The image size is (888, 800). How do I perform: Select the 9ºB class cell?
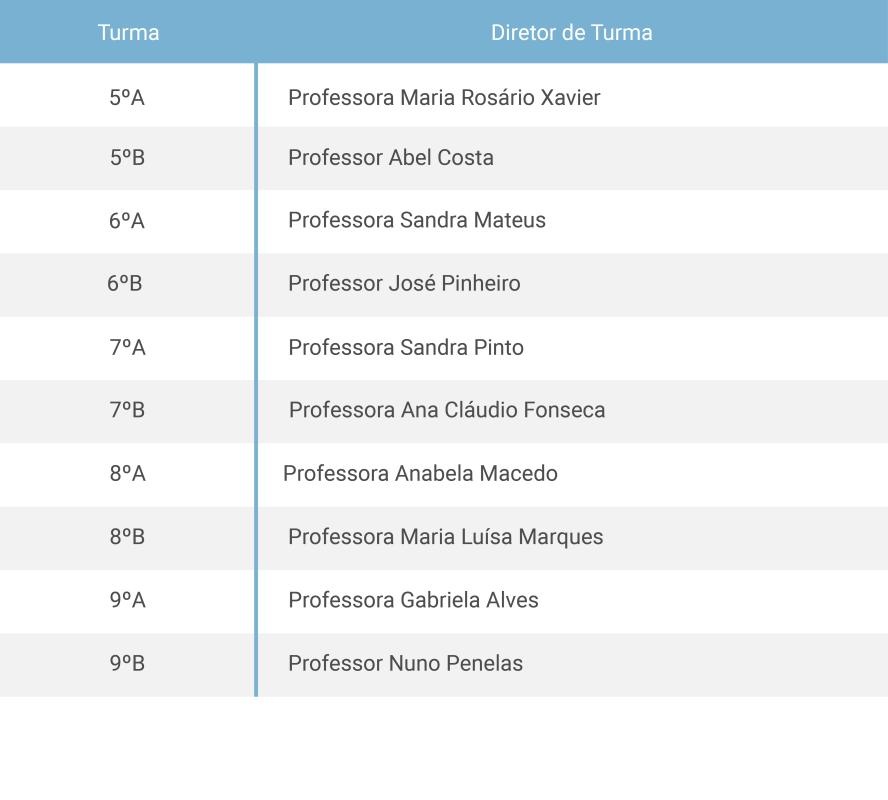[127, 663]
